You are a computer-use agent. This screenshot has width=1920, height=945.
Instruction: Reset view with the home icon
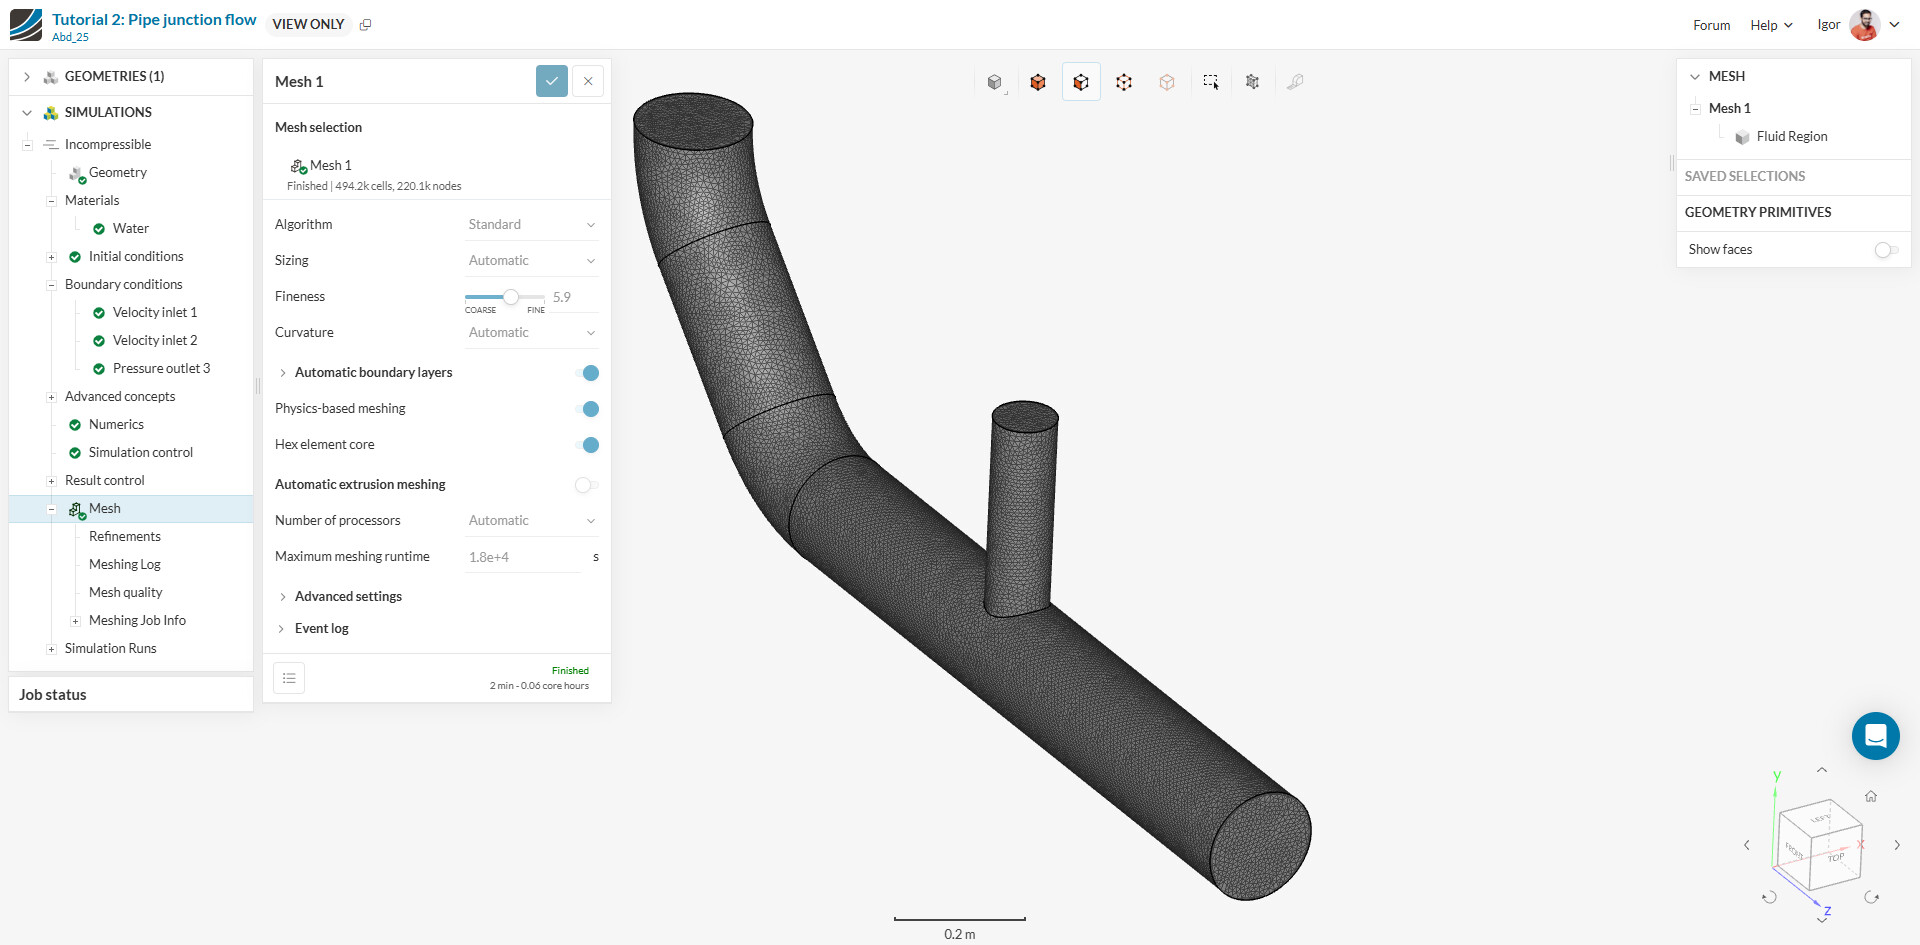point(1871,796)
